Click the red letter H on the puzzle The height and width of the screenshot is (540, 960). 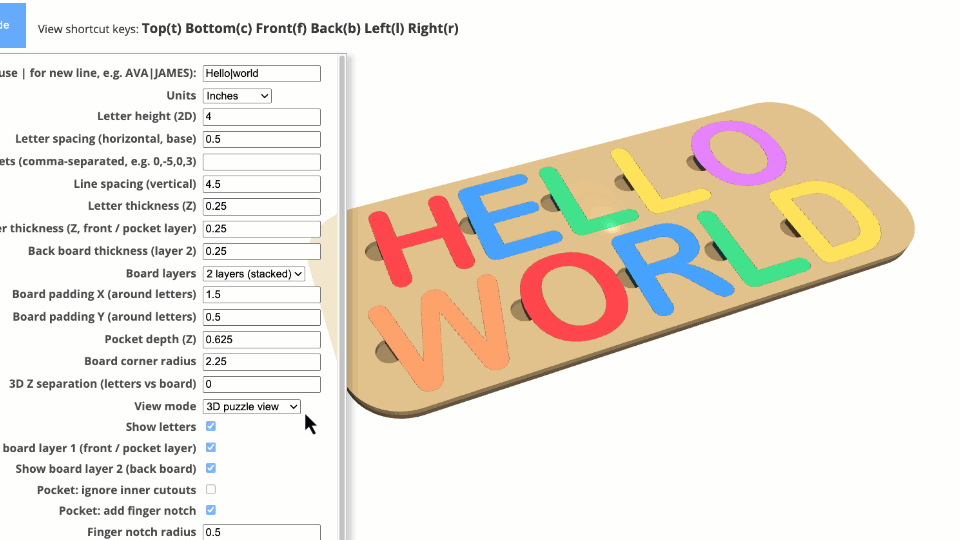(x=420, y=239)
